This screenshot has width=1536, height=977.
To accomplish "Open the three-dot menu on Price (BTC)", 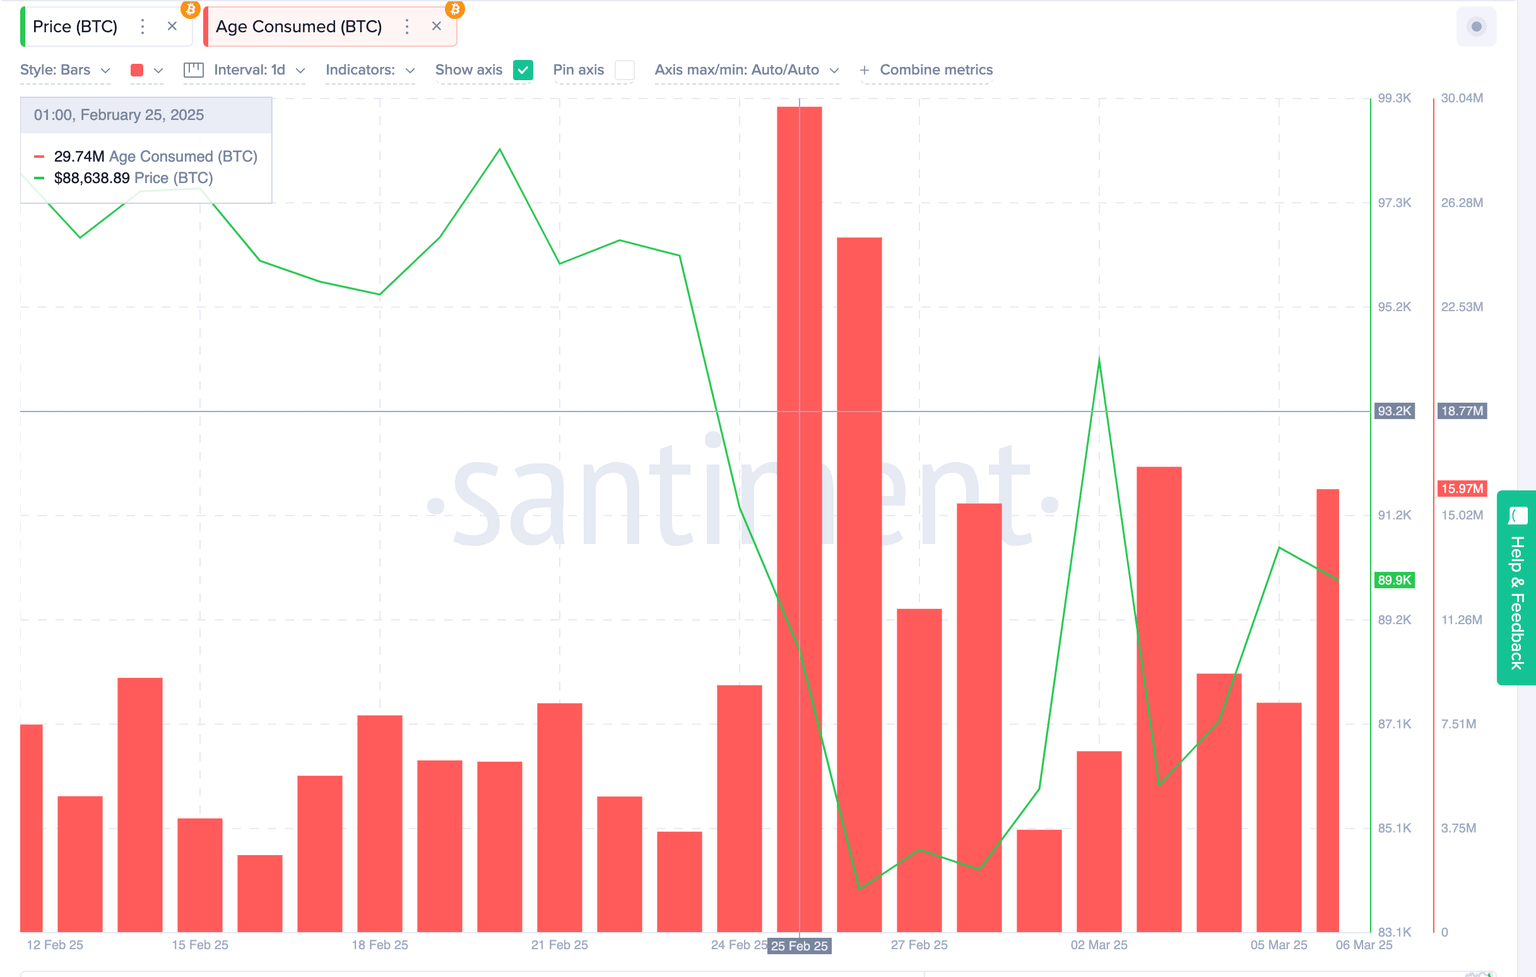I will 142,26.
